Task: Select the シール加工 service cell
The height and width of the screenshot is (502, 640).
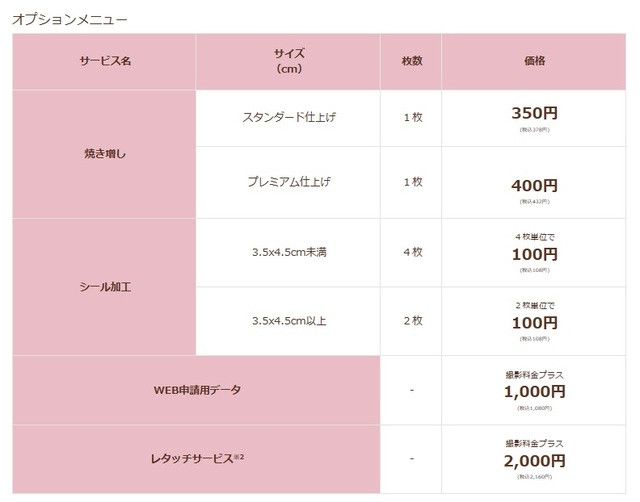Action: click(x=105, y=287)
